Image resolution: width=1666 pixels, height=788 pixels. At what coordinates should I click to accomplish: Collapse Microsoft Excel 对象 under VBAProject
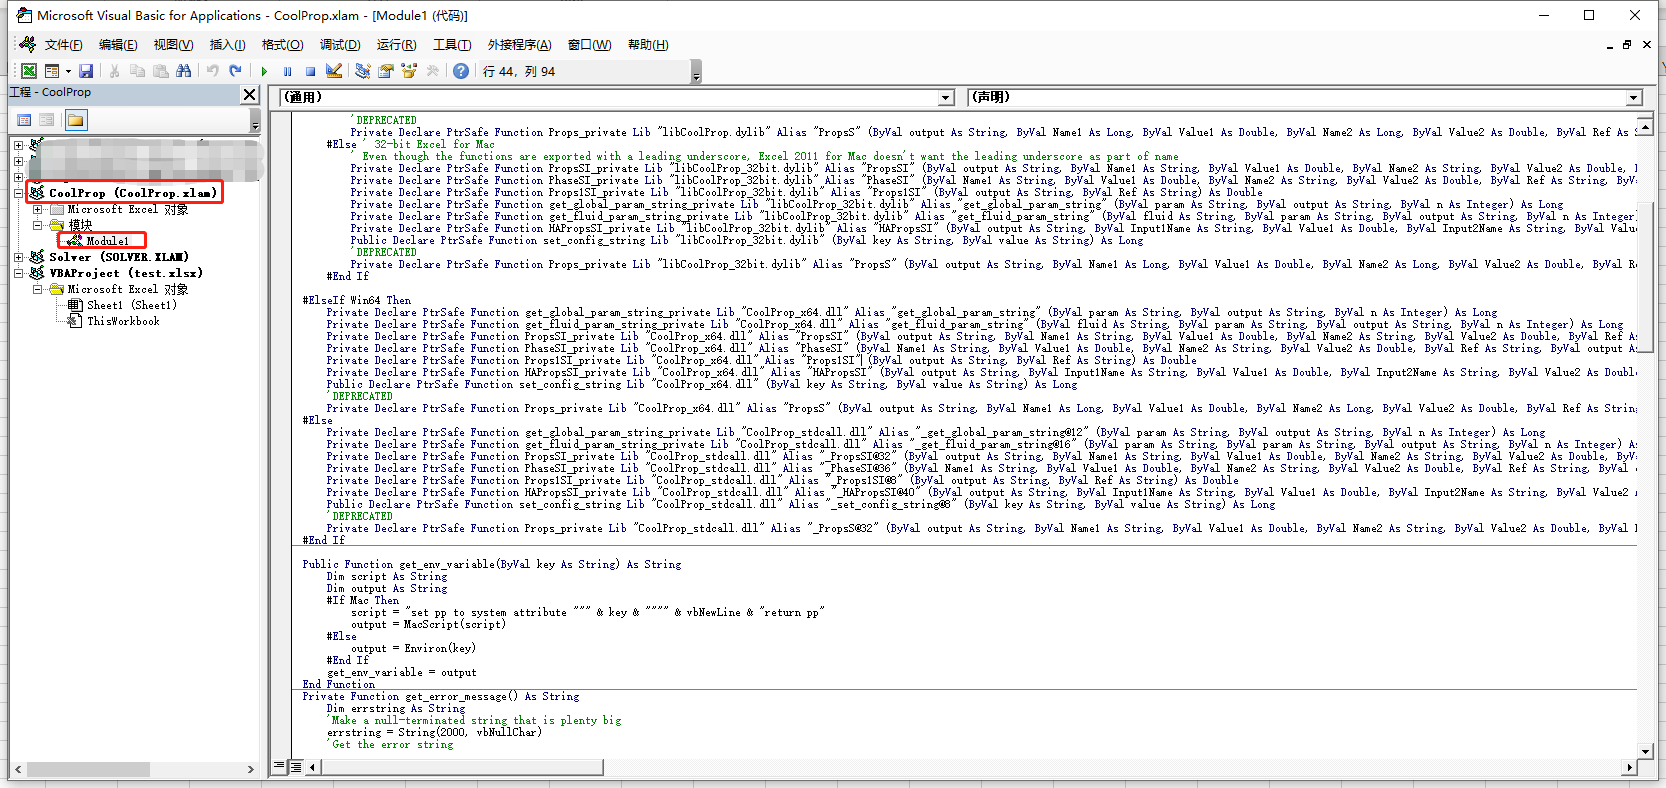38,289
